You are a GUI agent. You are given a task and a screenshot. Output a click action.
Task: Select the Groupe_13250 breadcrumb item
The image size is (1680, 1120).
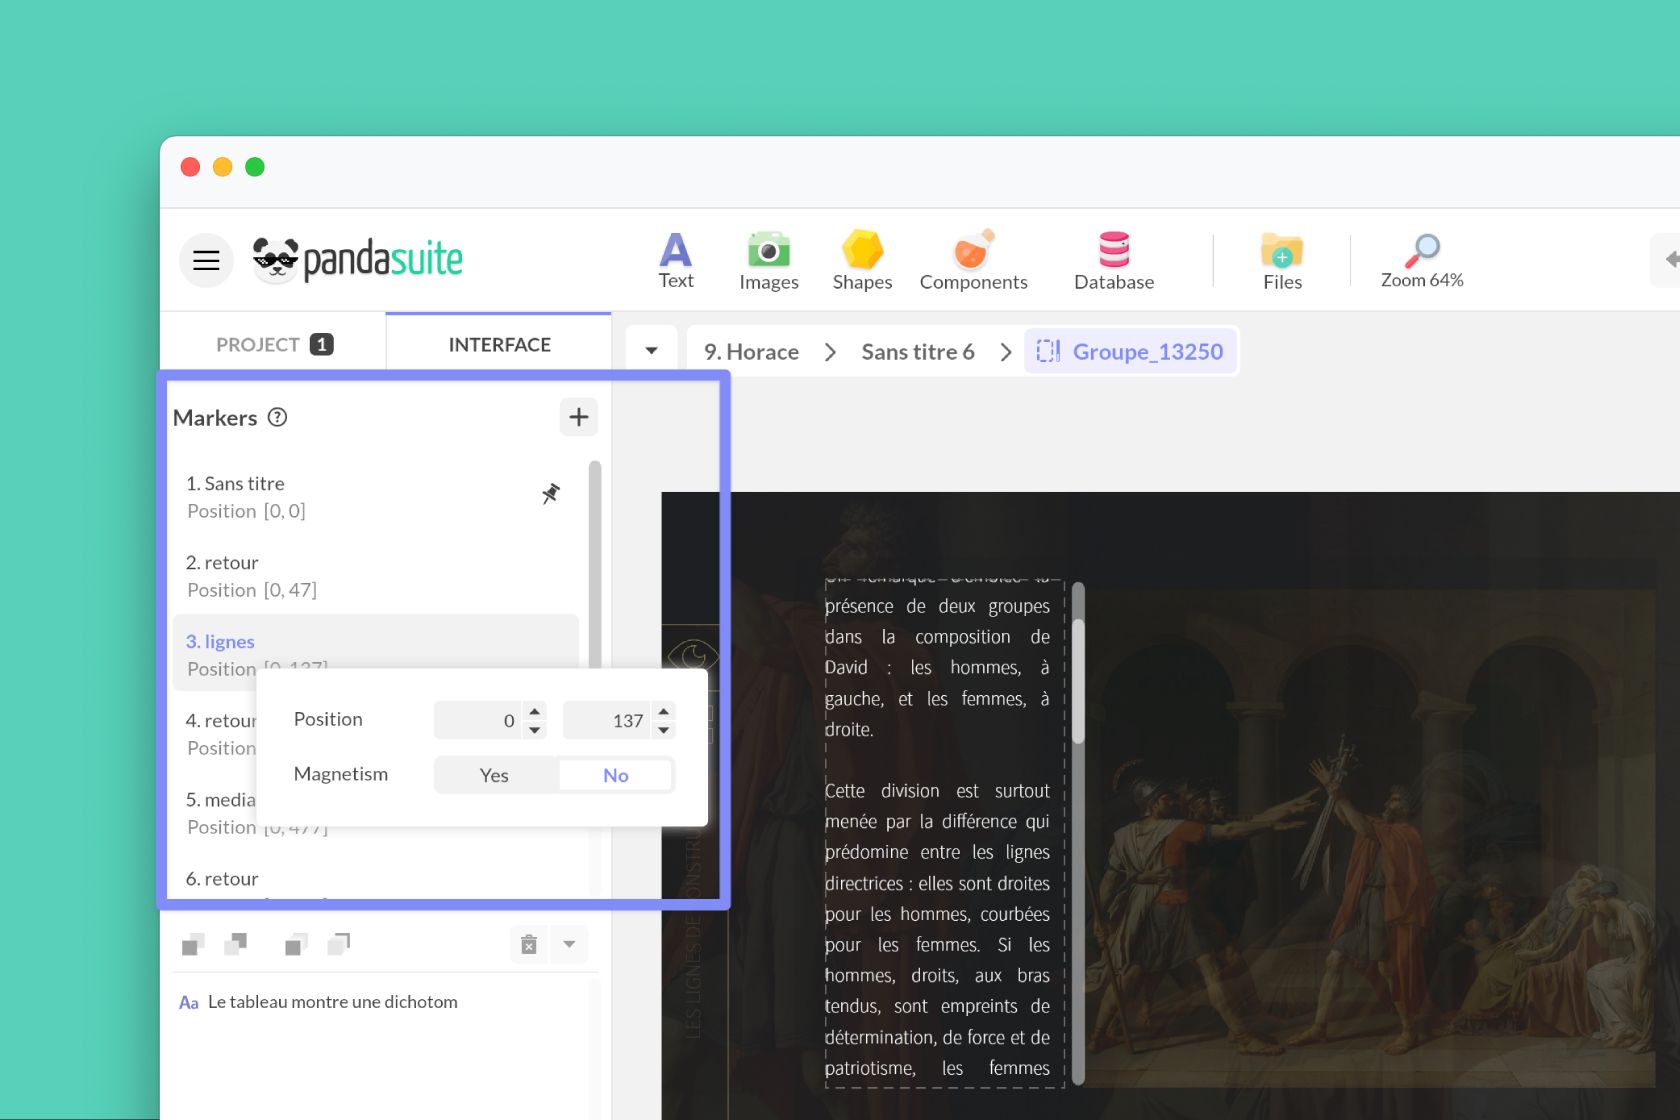(x=1148, y=351)
